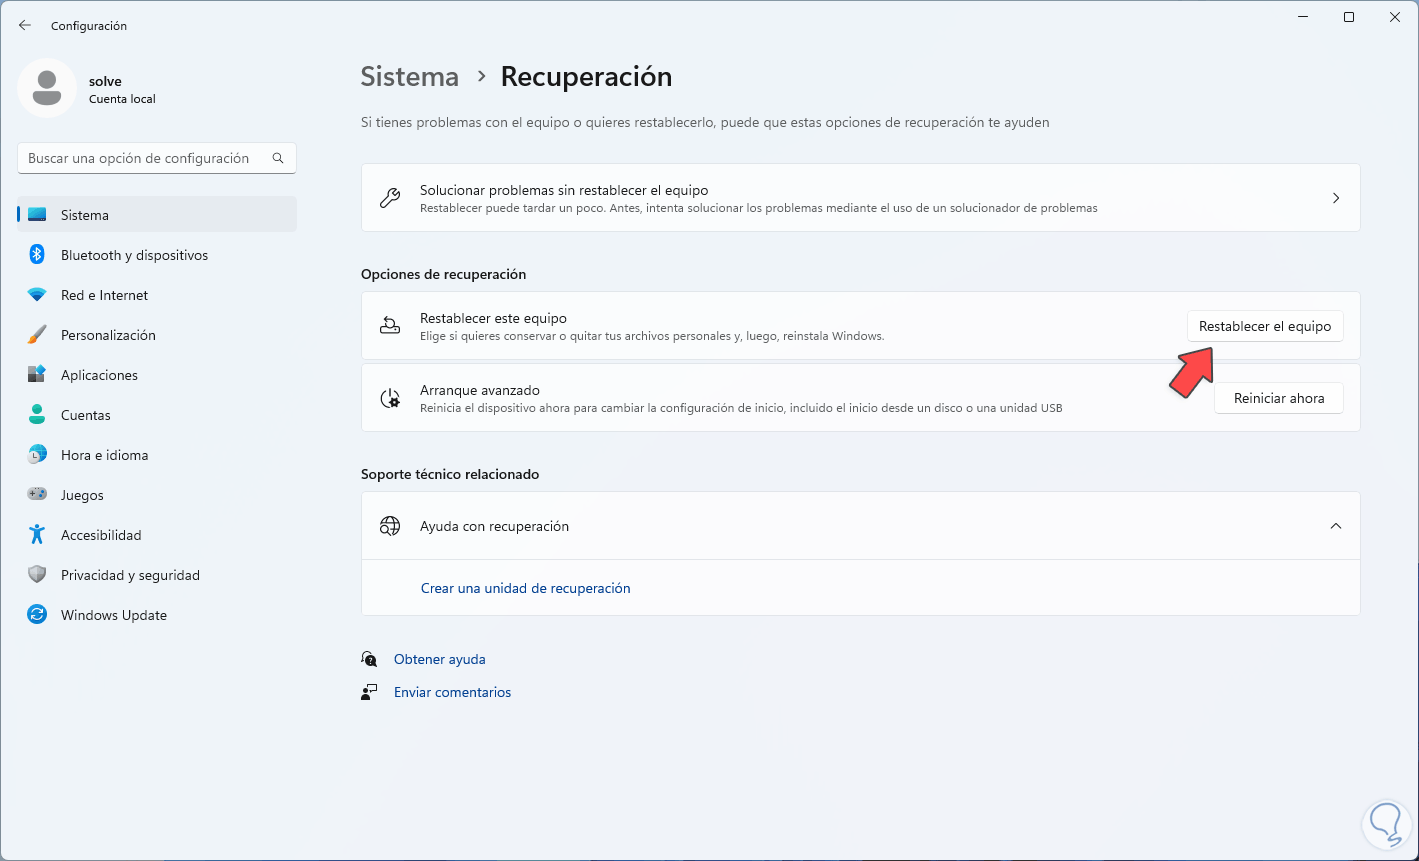
Task: Click the search magnifier icon
Action: coord(278,158)
